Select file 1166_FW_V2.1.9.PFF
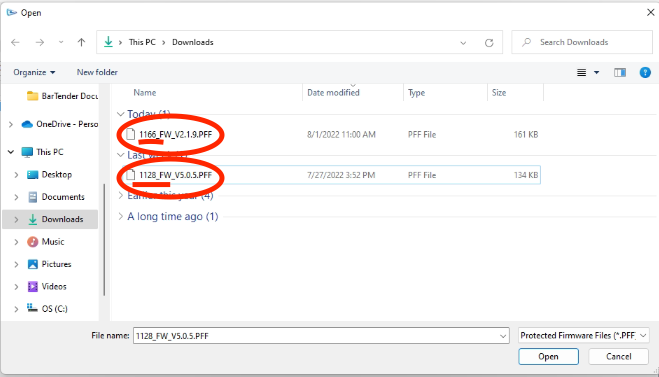This screenshot has height=377, width=659. pos(176,134)
